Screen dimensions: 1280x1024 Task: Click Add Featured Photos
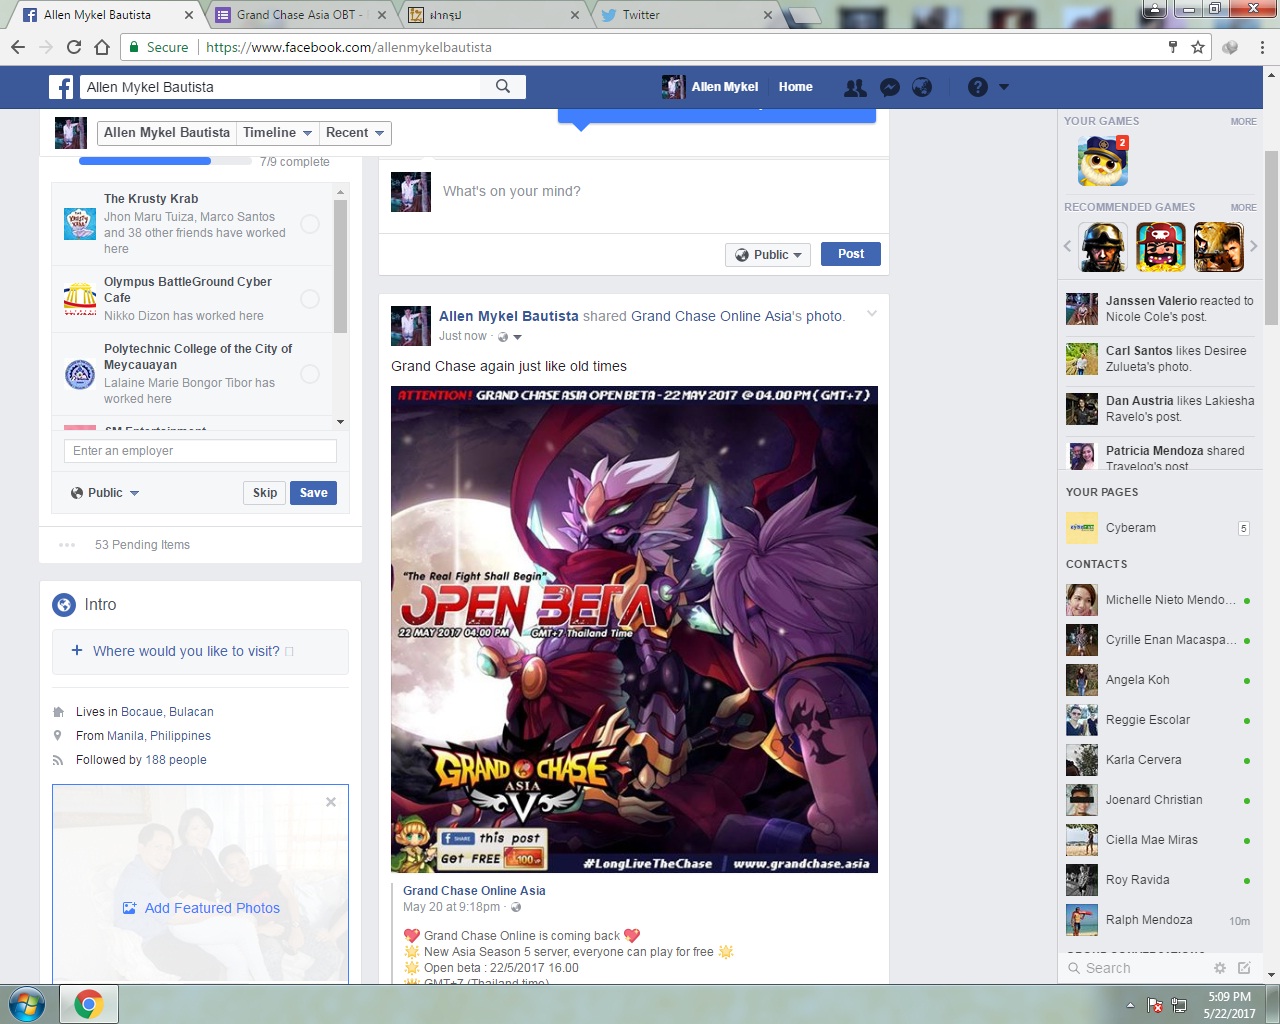(x=201, y=908)
